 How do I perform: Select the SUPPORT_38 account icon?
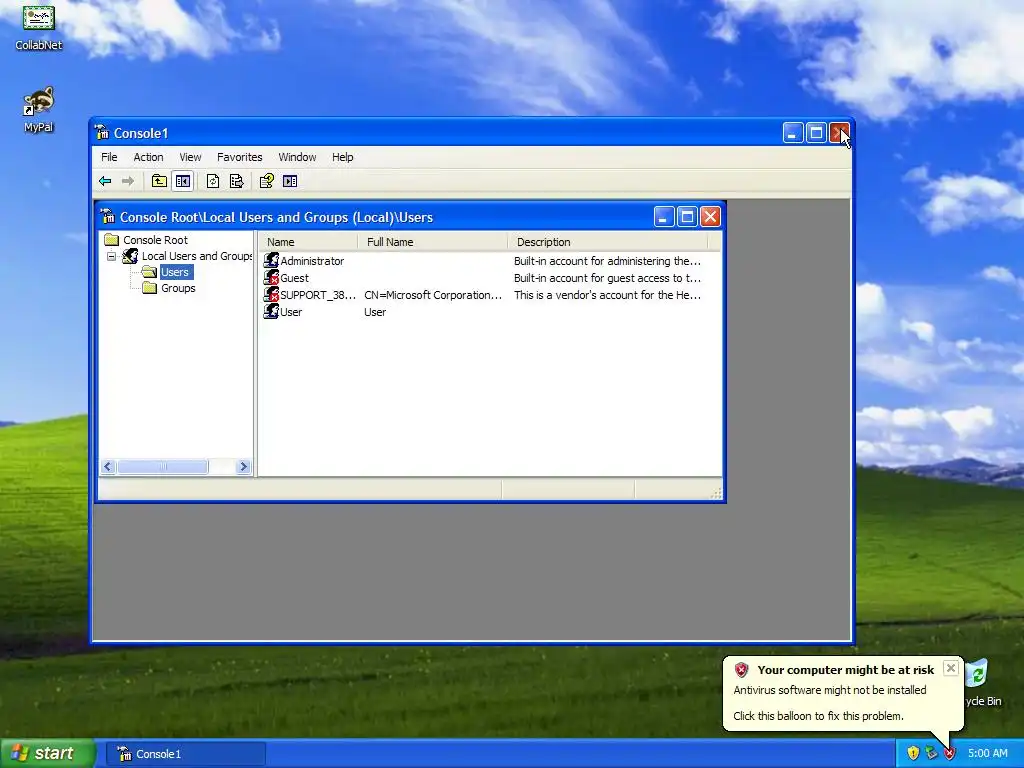pos(271,295)
